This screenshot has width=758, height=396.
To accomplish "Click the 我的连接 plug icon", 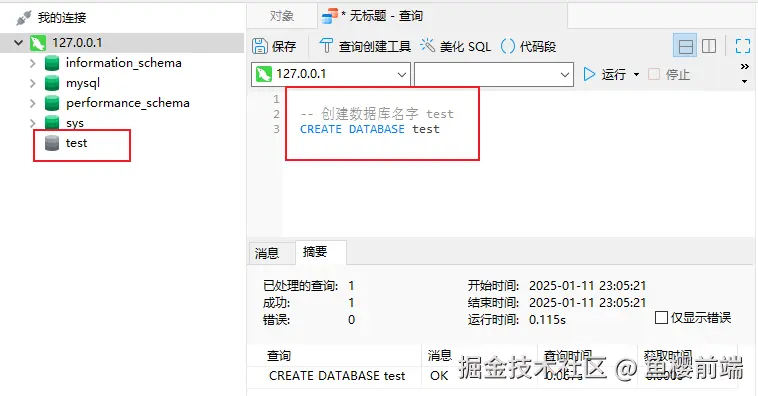I will click(x=23, y=18).
